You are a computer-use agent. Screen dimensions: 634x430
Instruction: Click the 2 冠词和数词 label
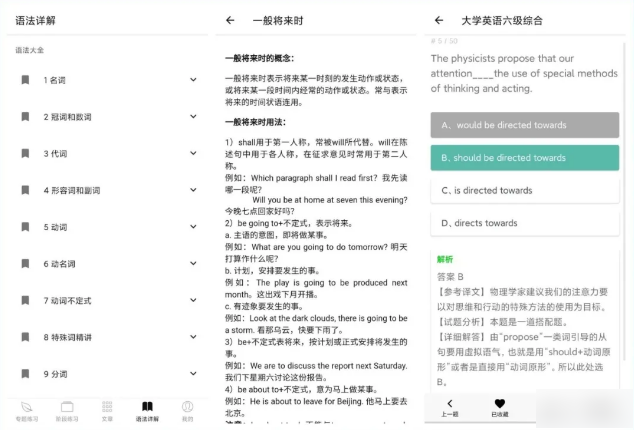coord(68,117)
